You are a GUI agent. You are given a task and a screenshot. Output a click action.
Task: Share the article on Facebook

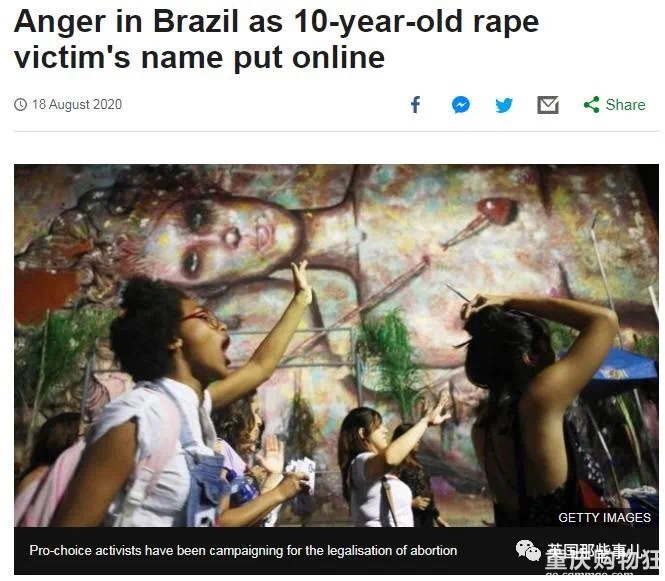[x=416, y=104]
